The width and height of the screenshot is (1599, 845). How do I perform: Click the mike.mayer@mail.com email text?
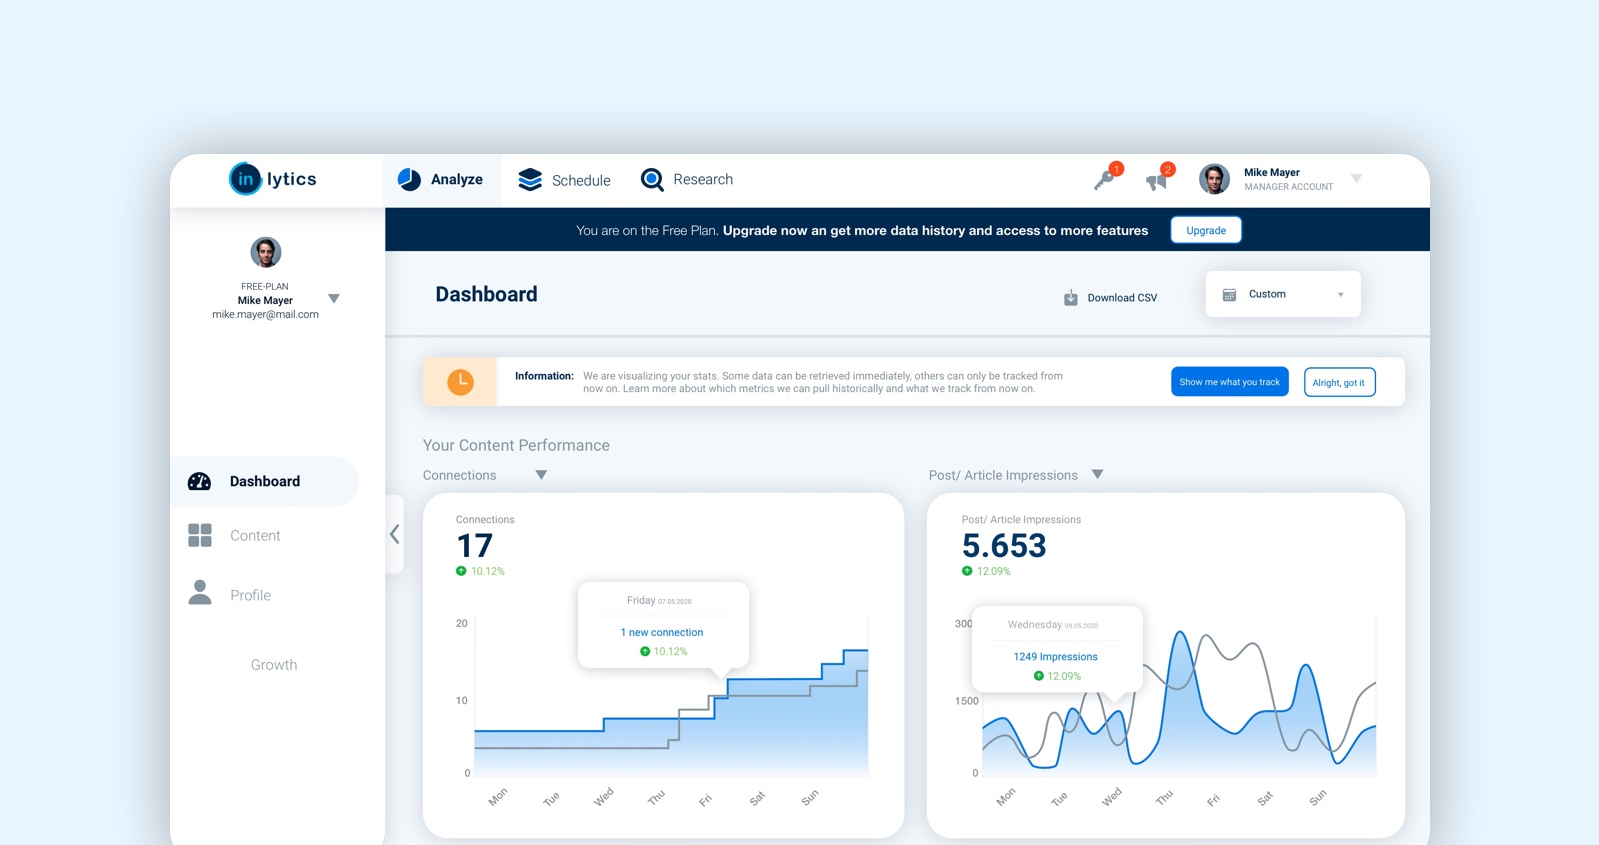[265, 314]
